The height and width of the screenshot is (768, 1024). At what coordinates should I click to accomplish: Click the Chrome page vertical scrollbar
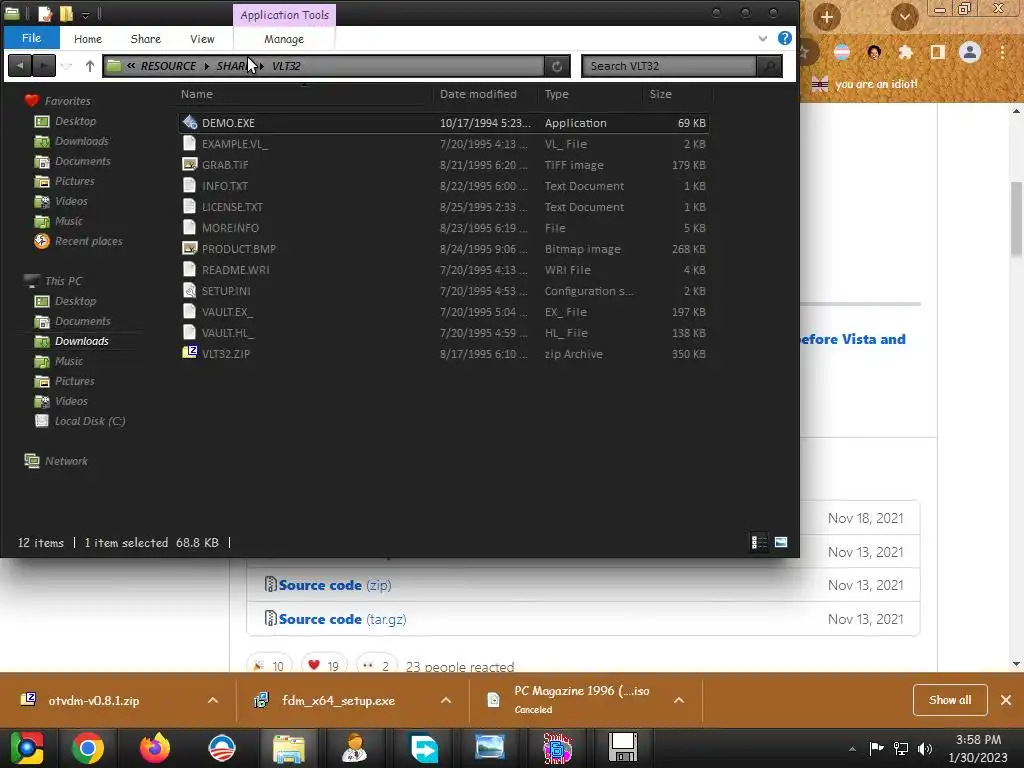1016,219
